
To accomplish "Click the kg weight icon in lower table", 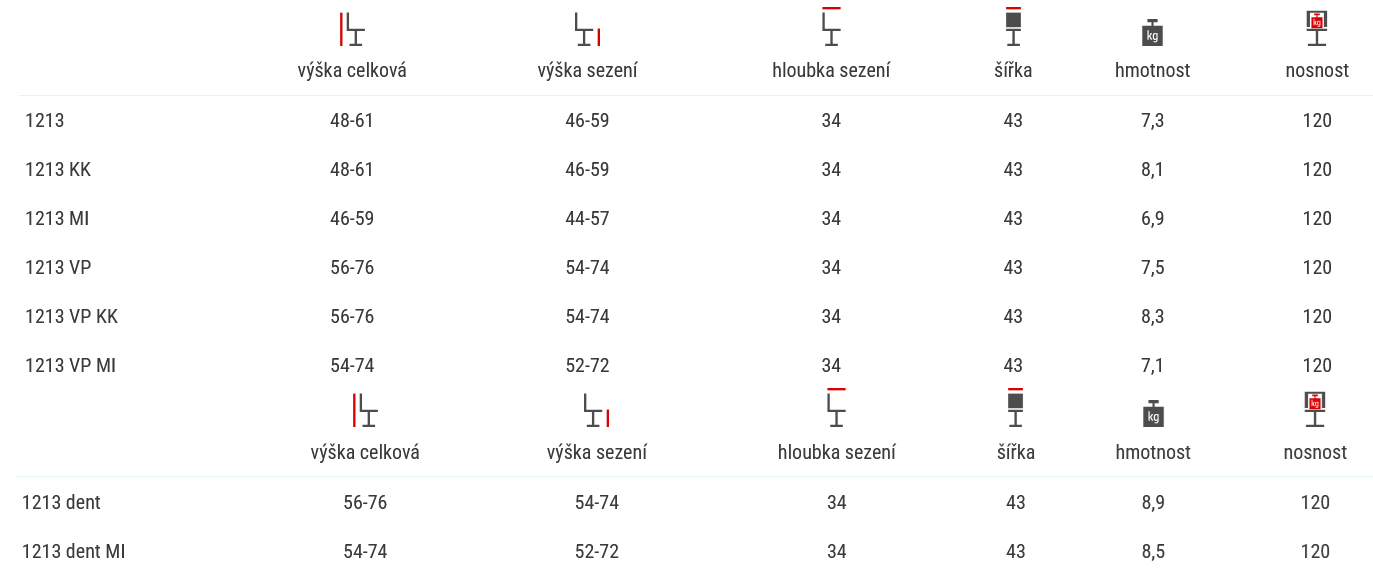I will click(1153, 414).
